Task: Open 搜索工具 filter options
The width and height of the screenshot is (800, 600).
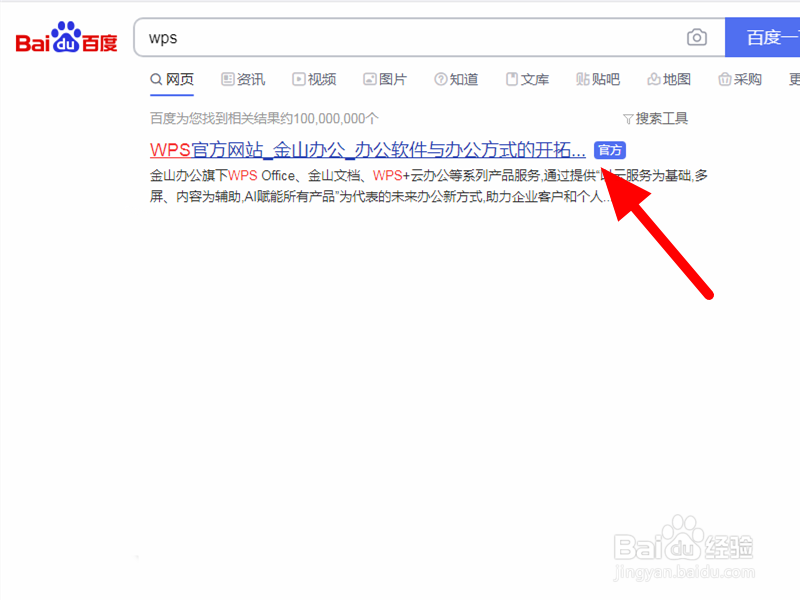Action: tap(656, 118)
